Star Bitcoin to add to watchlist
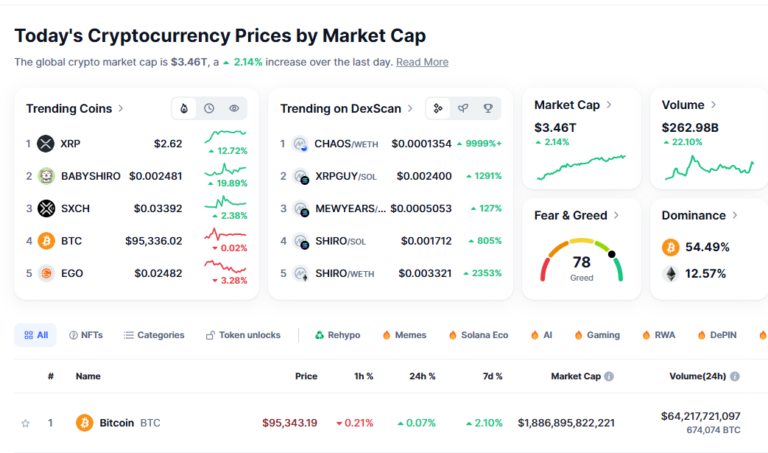This screenshot has width=768, height=453. [x=26, y=423]
